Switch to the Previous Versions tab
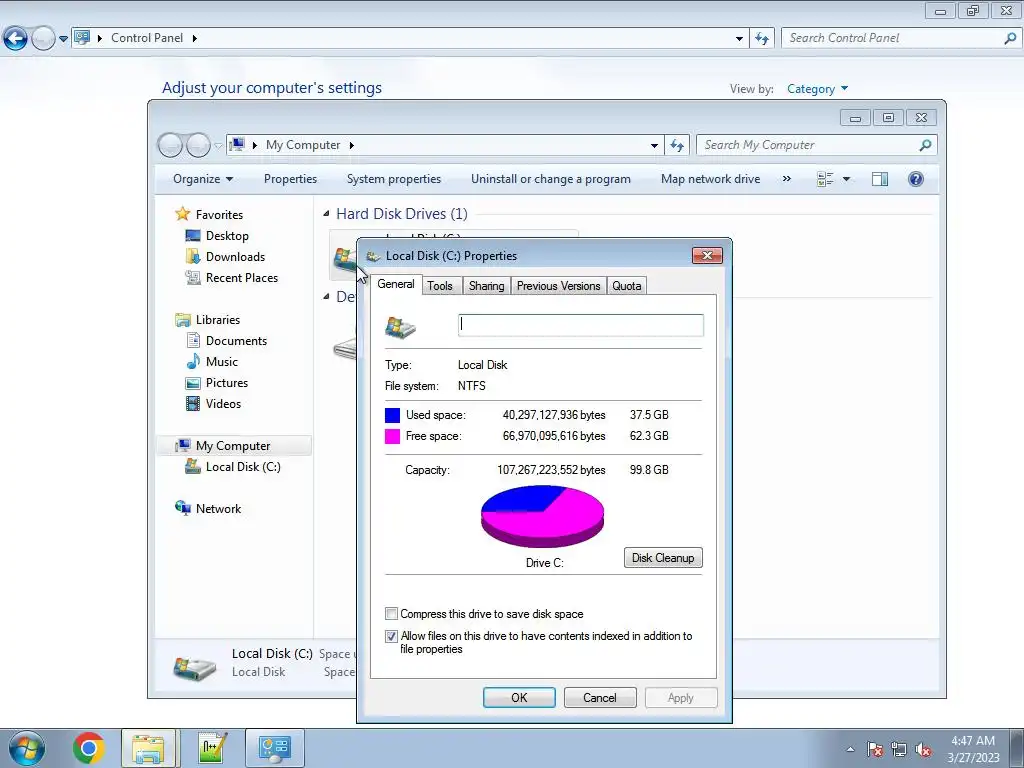 [558, 286]
